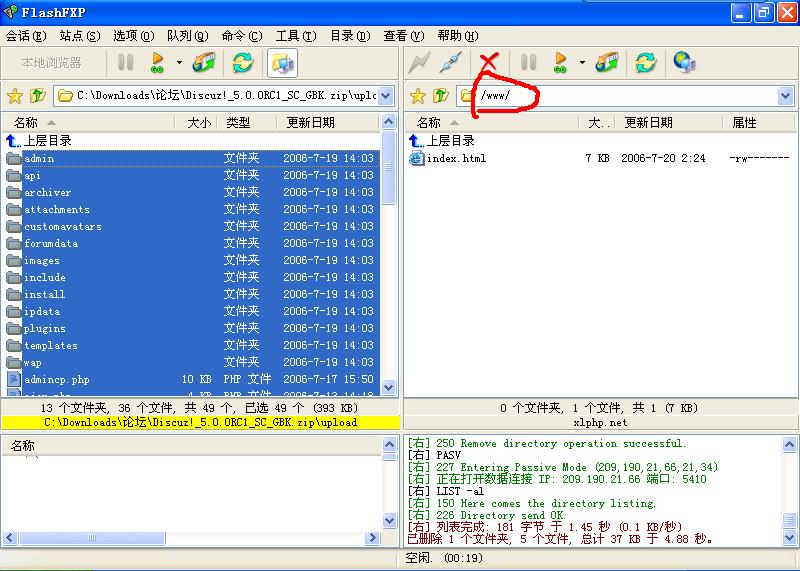Screen dimensions: 800x571
Task: Click log pane scroll down arrow
Action: coord(789,537)
